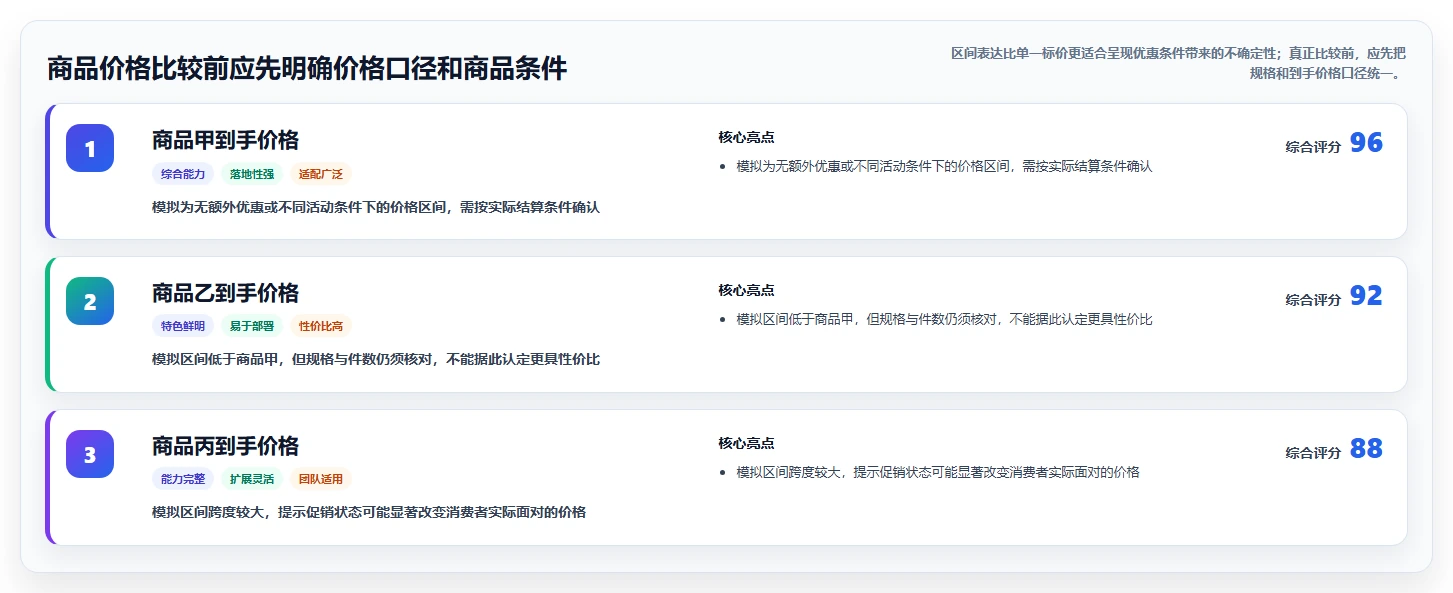The width and height of the screenshot is (1453, 593).
Task: Select the 易于部署 tag
Action: click(x=252, y=326)
